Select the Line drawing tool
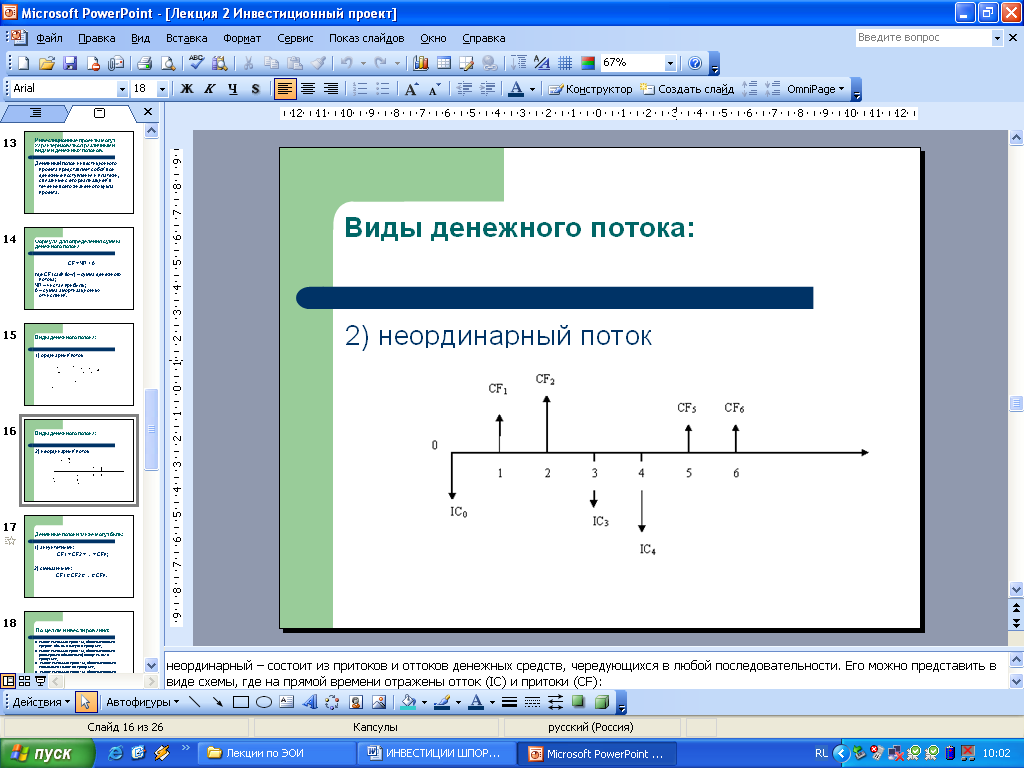The height and width of the screenshot is (768, 1024). (195, 702)
